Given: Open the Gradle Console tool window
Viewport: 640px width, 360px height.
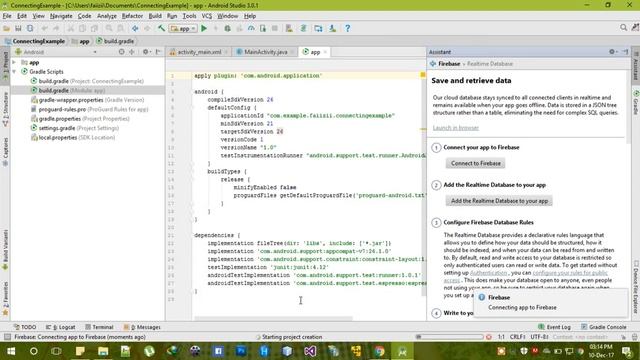Looking at the screenshot, I should pyautogui.click(x=603, y=327).
